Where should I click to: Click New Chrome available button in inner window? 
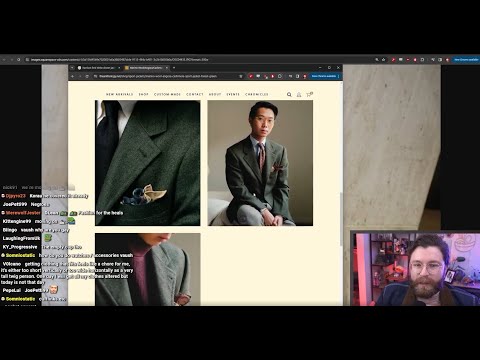point(324,76)
